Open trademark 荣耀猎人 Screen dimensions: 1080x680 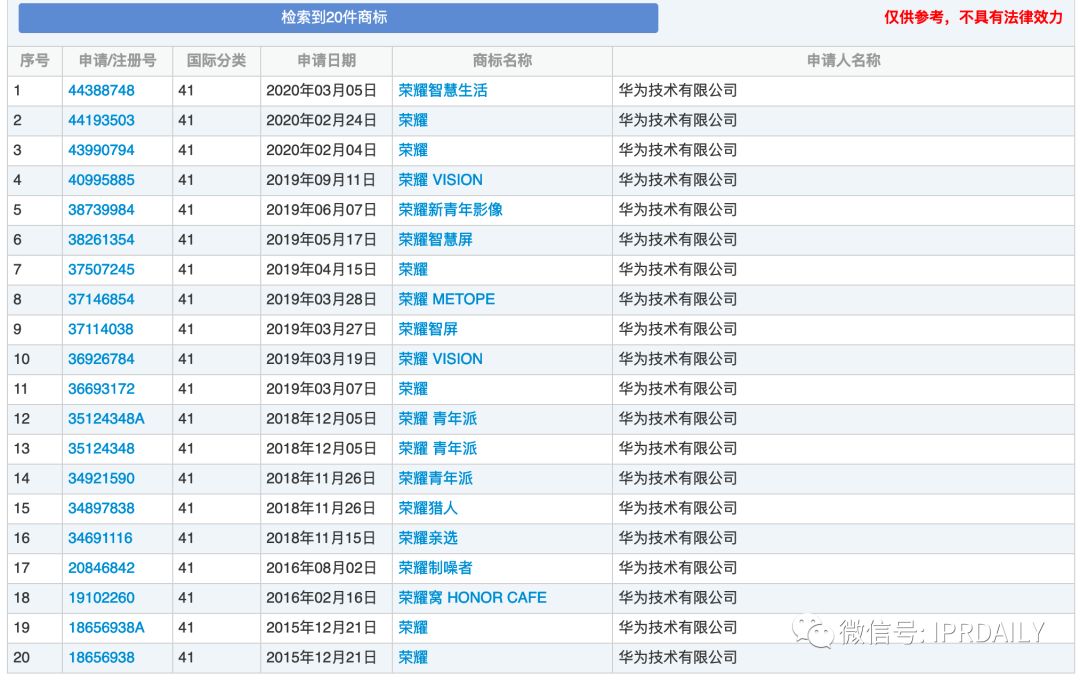click(428, 508)
